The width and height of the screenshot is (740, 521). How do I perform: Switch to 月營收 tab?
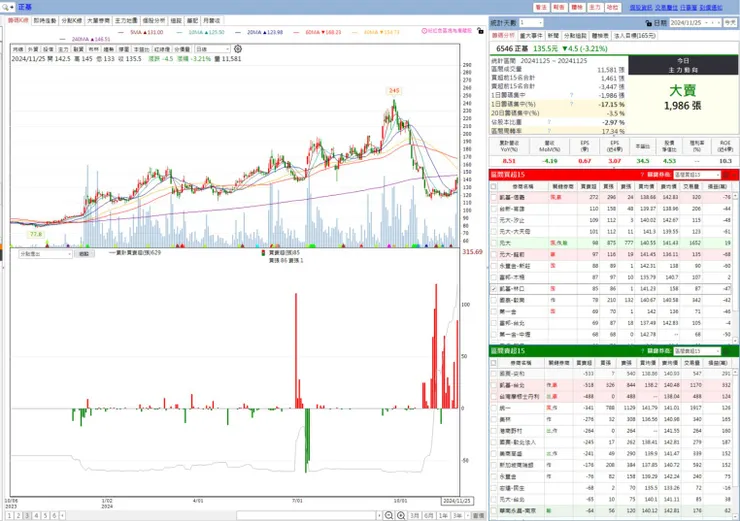[x=211, y=21]
